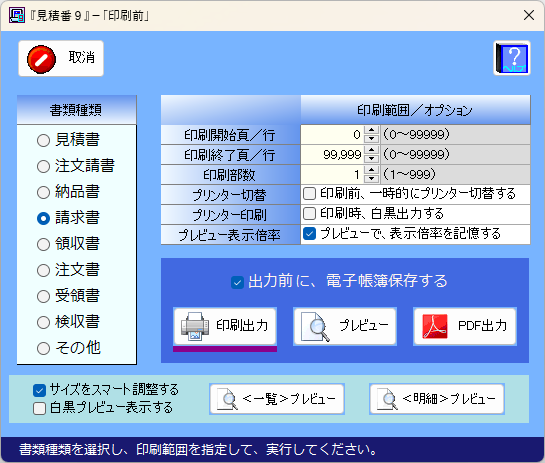Open the help book icon

tap(512, 58)
